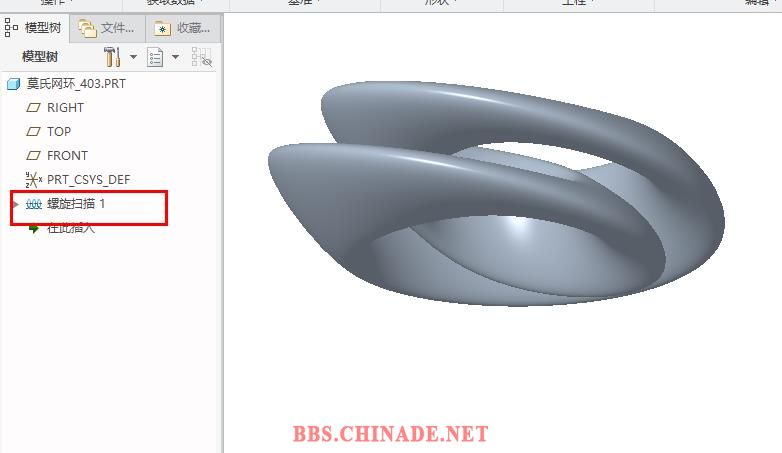782x453 pixels.
Task: Open the 文件... folder browser tab
Action: (106, 28)
